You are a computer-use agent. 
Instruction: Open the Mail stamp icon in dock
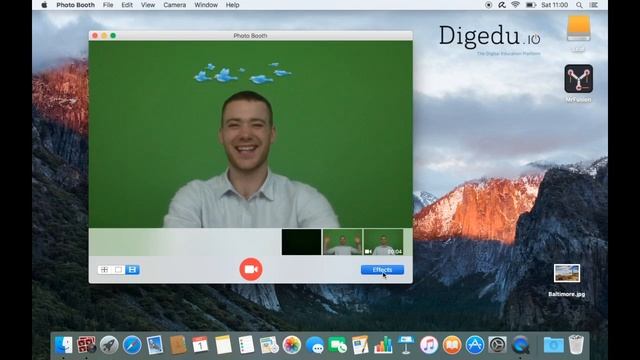tap(155, 345)
